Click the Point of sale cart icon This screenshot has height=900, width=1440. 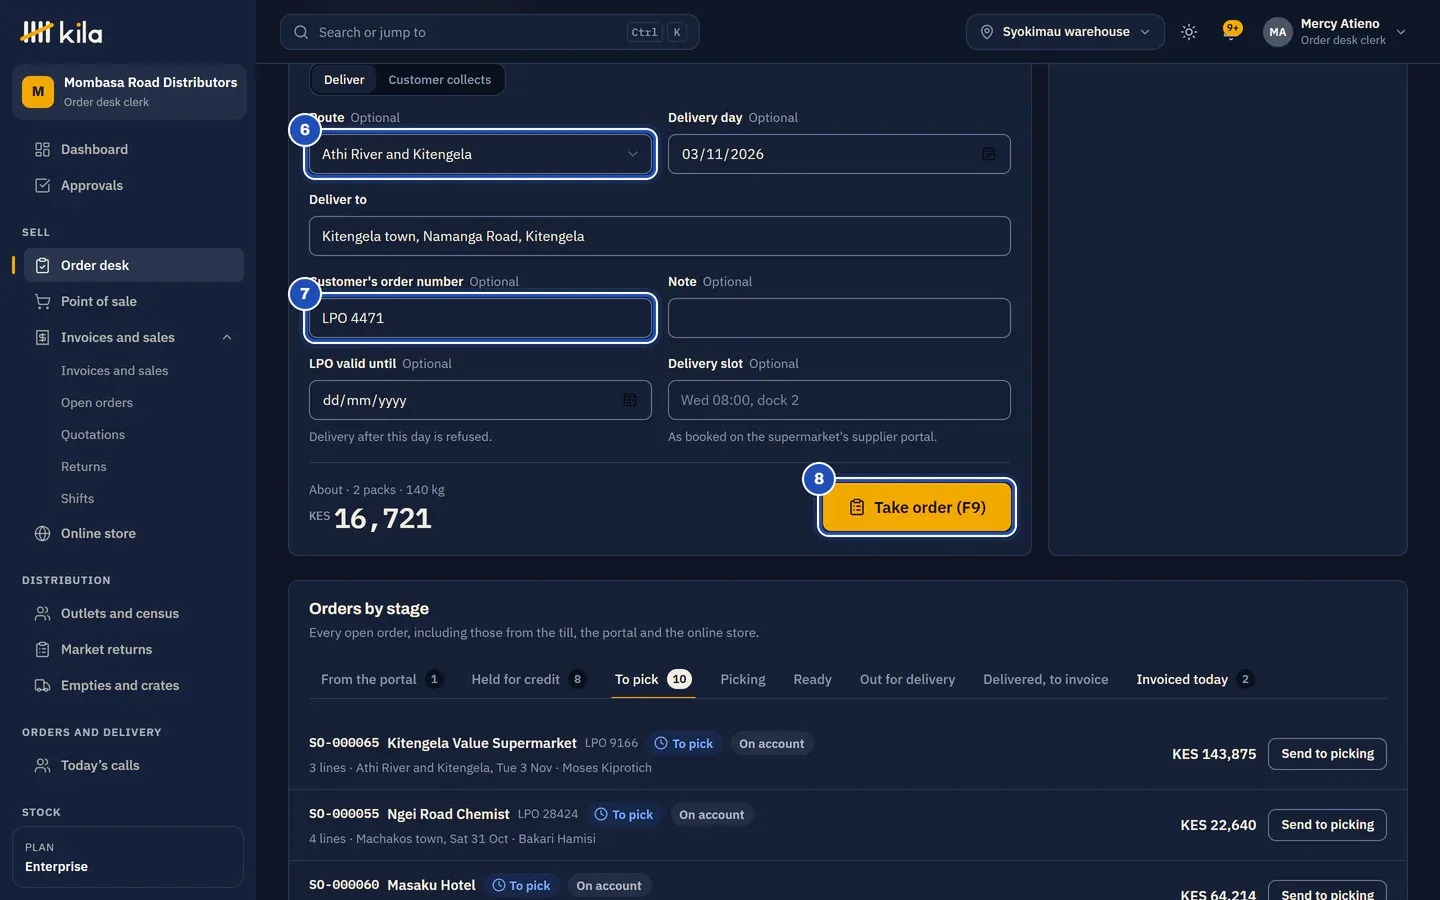[42, 301]
